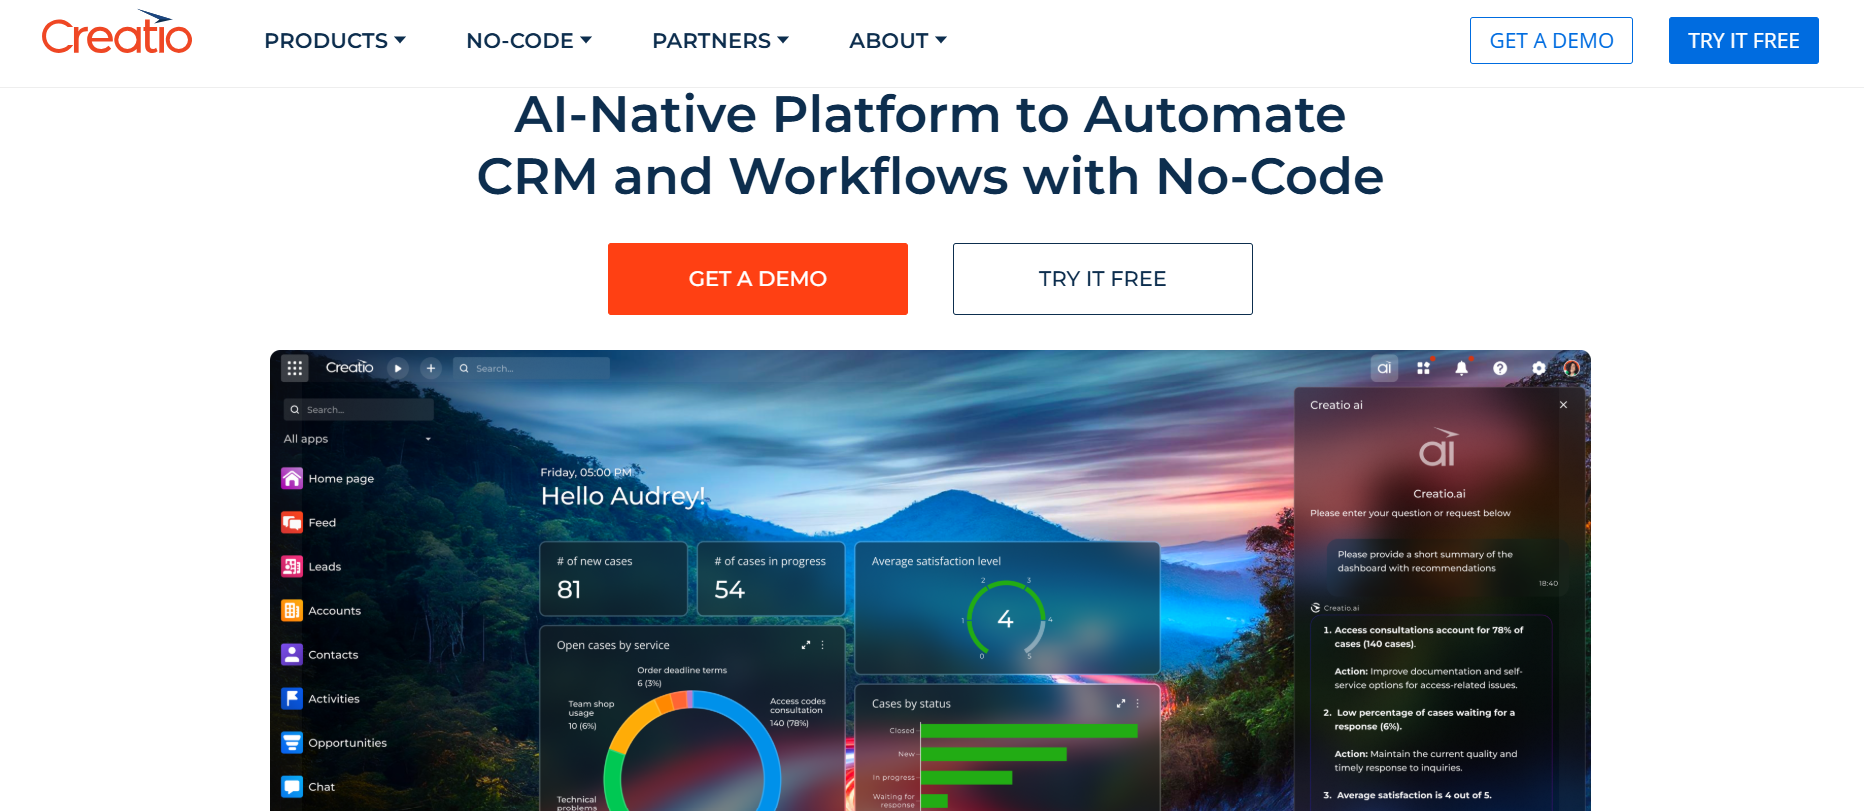Open the PARTNERS dropdown
1864x811 pixels.
click(x=721, y=41)
